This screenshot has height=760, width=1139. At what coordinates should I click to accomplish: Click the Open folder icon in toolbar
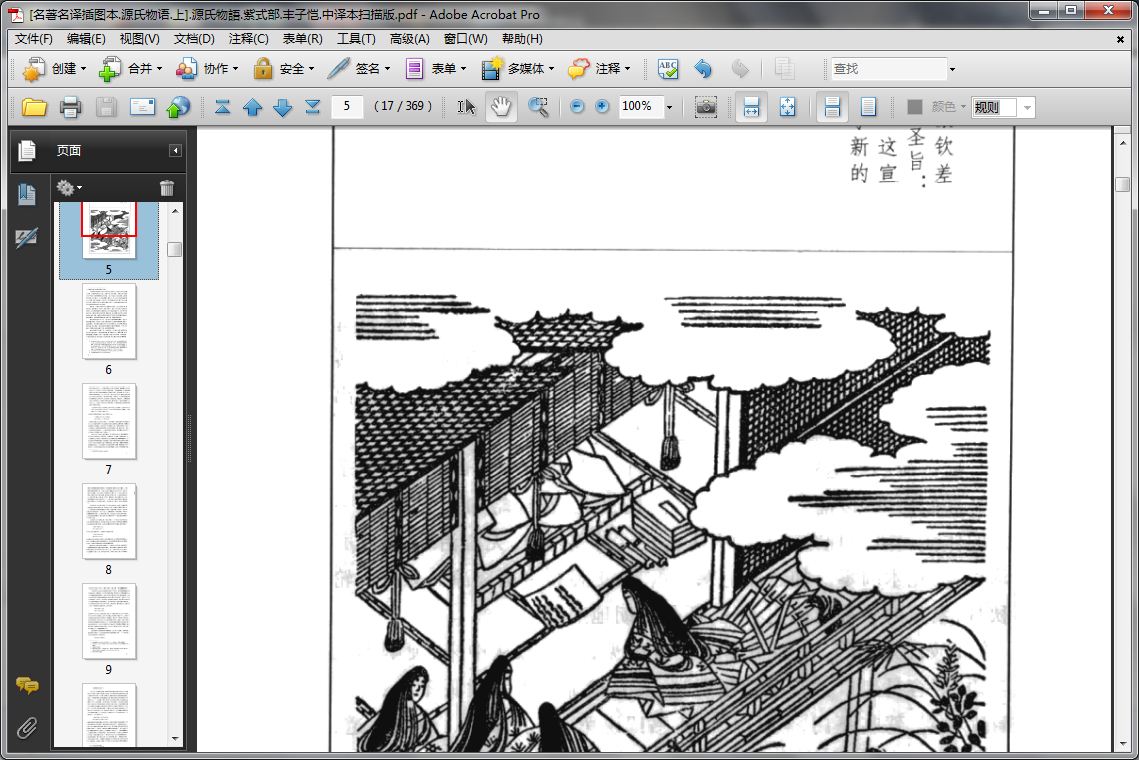[x=34, y=108]
